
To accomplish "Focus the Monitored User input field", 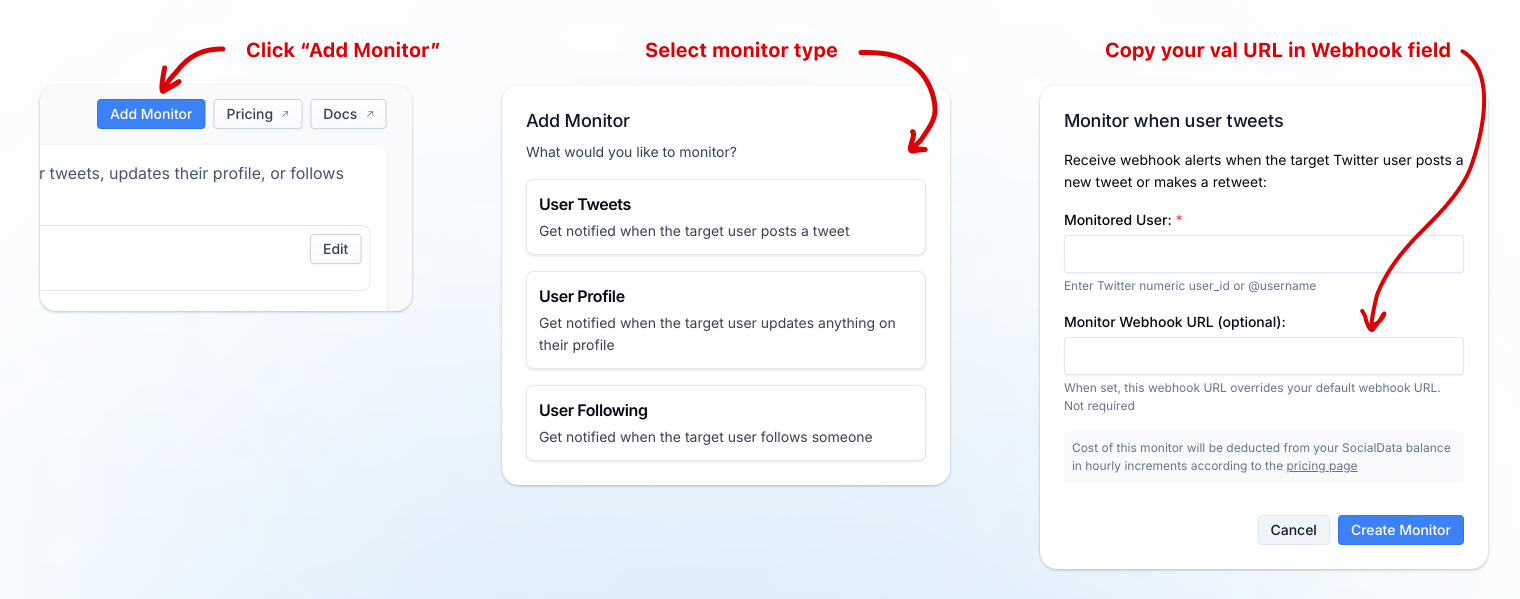I will (x=1263, y=254).
